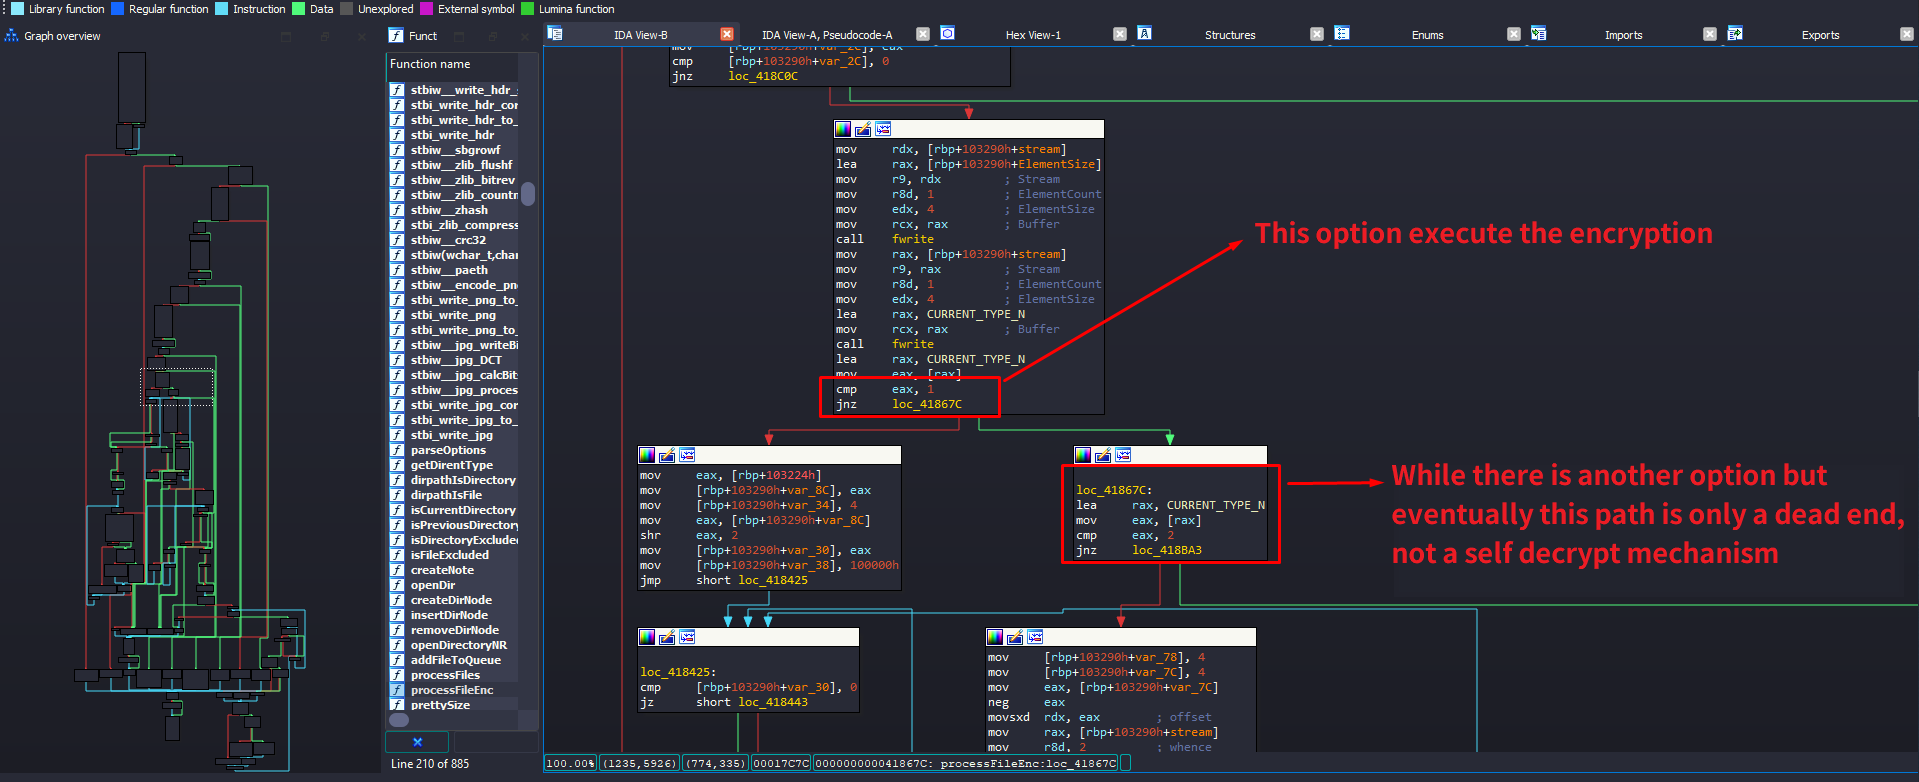Click the Structures tab icon
This screenshot has height=782, width=1919.
1144,34
